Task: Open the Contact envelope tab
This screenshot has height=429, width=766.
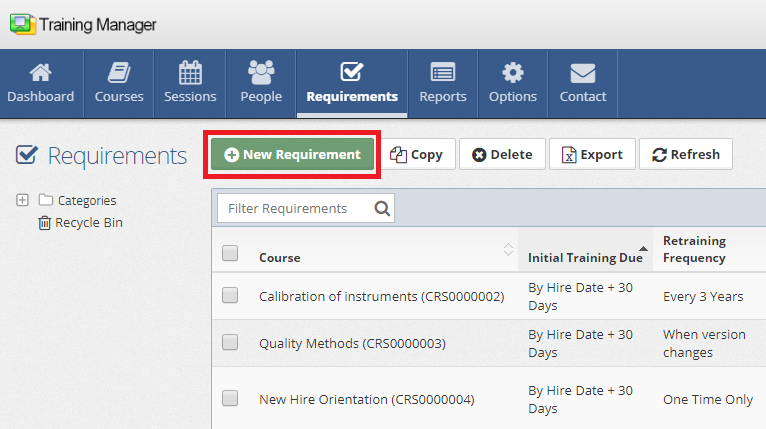Action: (583, 84)
